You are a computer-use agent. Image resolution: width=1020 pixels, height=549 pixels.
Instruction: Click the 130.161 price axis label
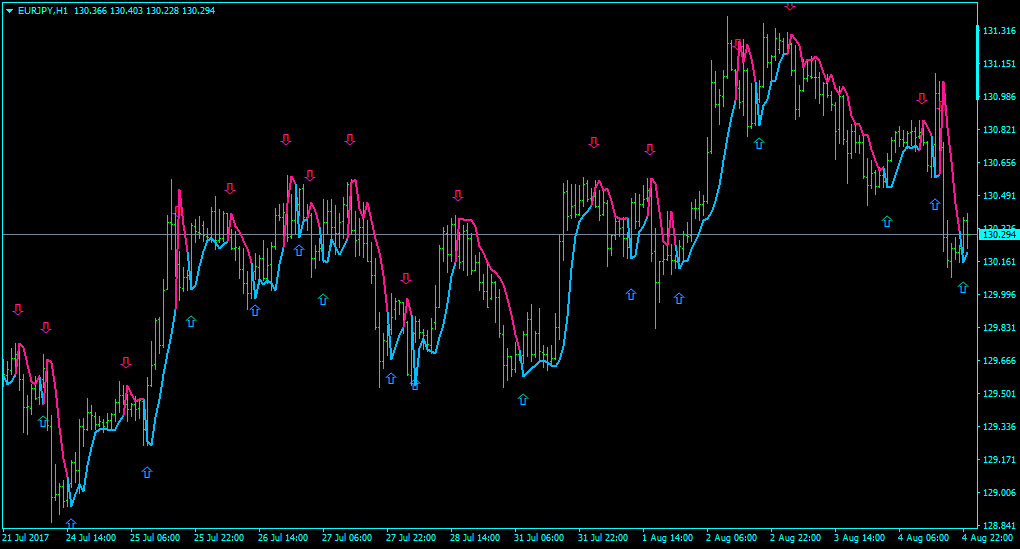[999, 262]
